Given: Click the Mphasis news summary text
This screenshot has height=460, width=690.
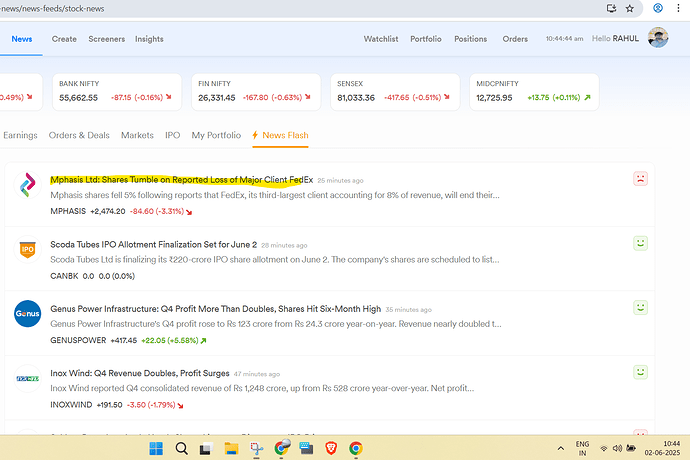Looking at the screenshot, I should 275,195.
